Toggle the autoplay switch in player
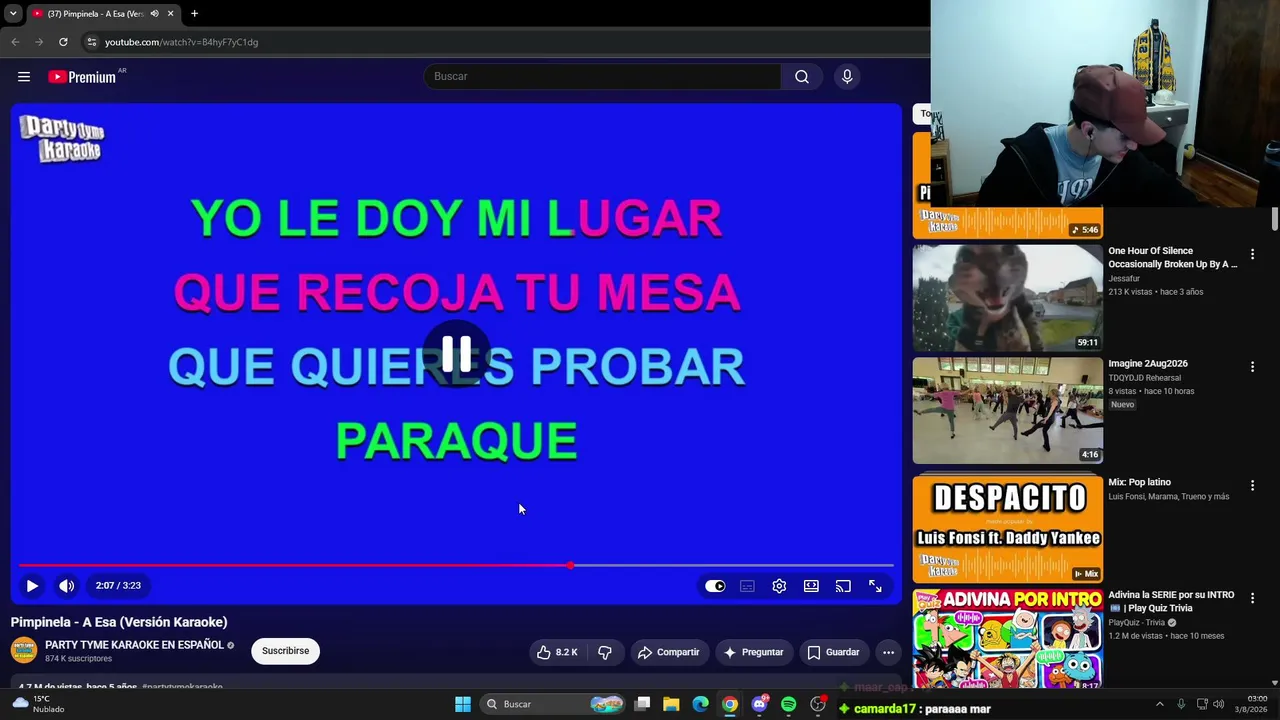 point(715,586)
